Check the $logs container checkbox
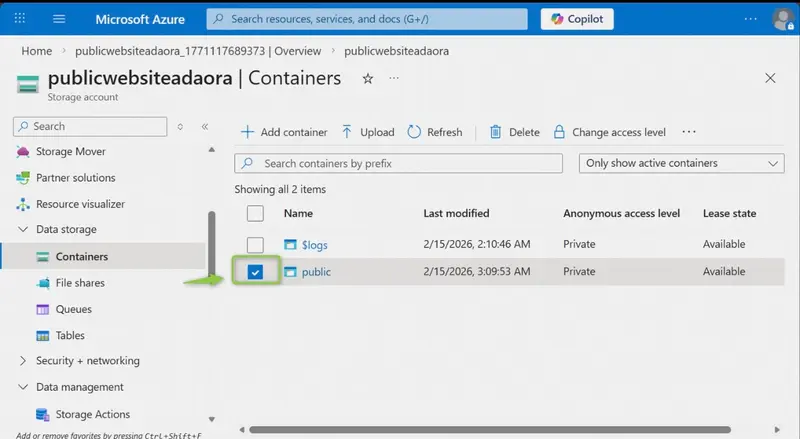800x439 pixels. coord(255,245)
